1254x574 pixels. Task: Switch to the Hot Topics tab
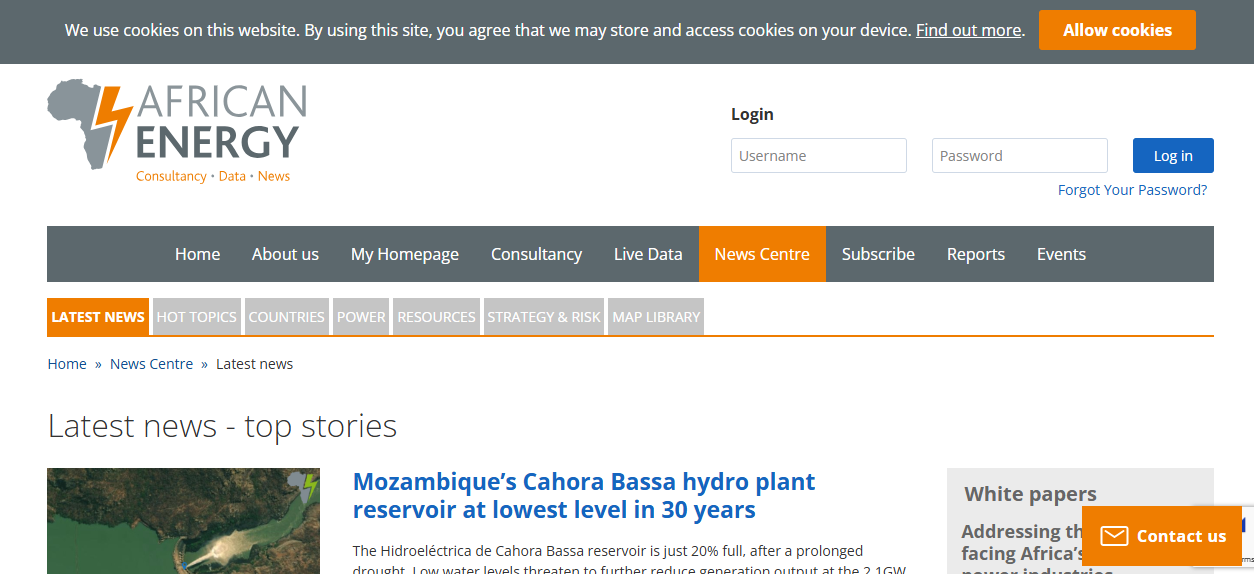coord(197,317)
